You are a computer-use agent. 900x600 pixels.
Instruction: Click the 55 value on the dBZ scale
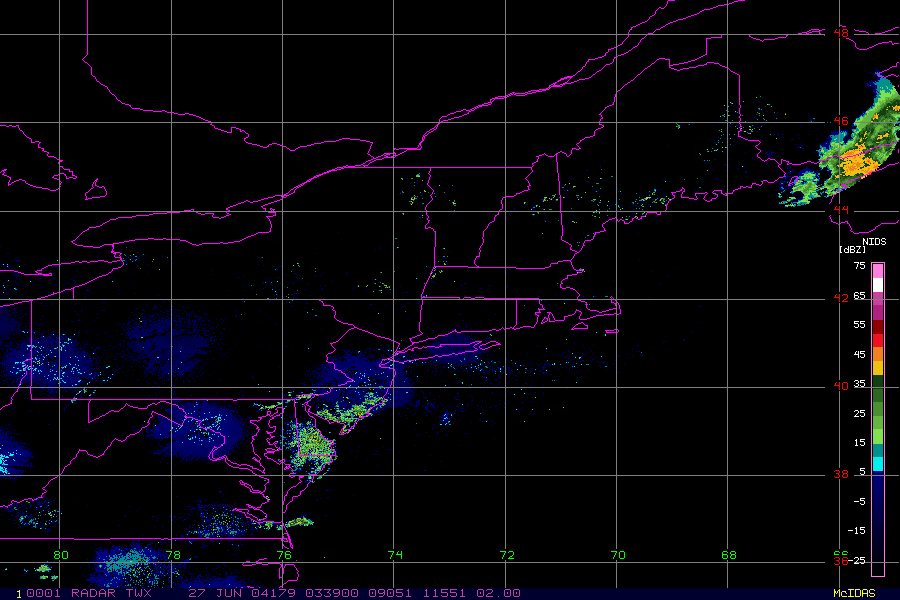pyautogui.click(x=859, y=325)
